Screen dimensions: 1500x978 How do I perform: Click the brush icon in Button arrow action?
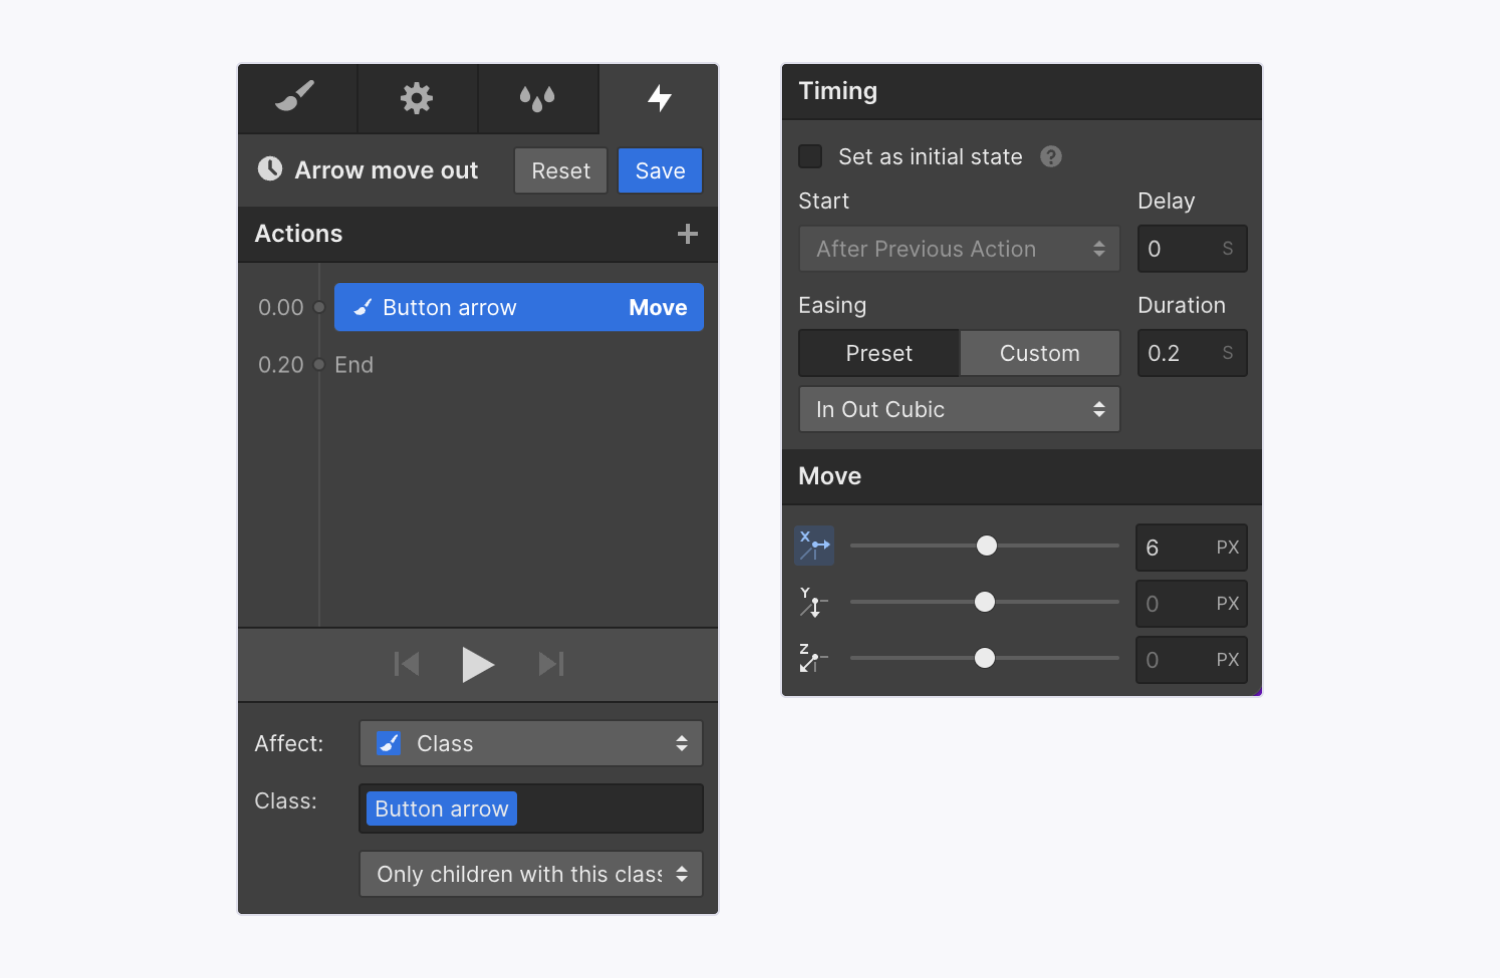pyautogui.click(x=363, y=307)
